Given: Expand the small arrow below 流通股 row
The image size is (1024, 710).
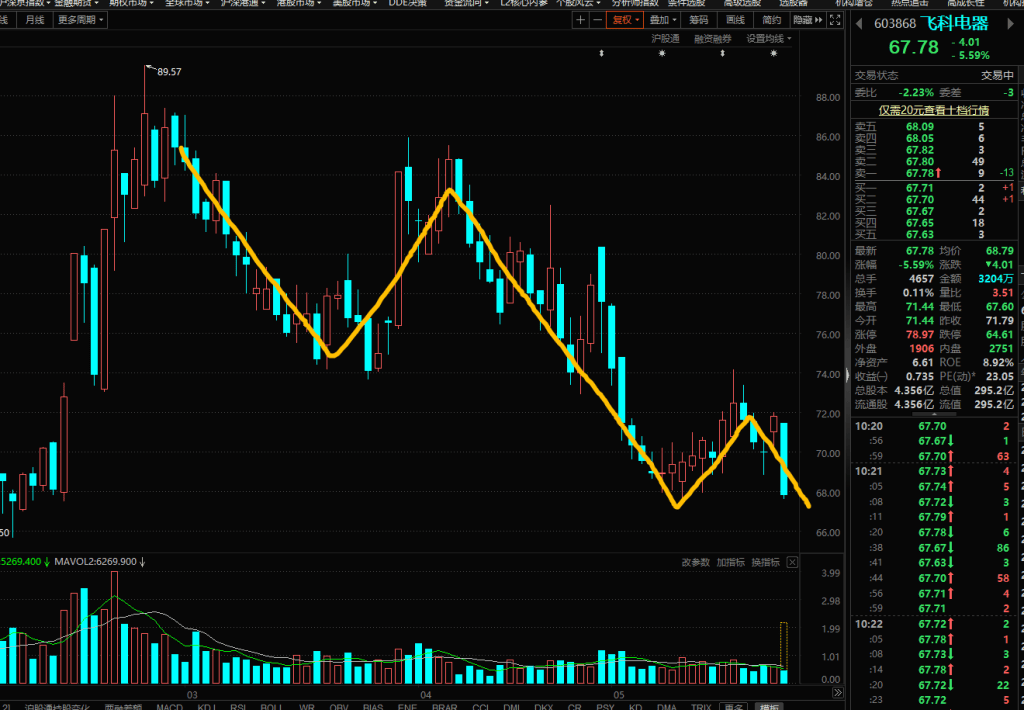Looking at the screenshot, I should (x=934, y=414).
